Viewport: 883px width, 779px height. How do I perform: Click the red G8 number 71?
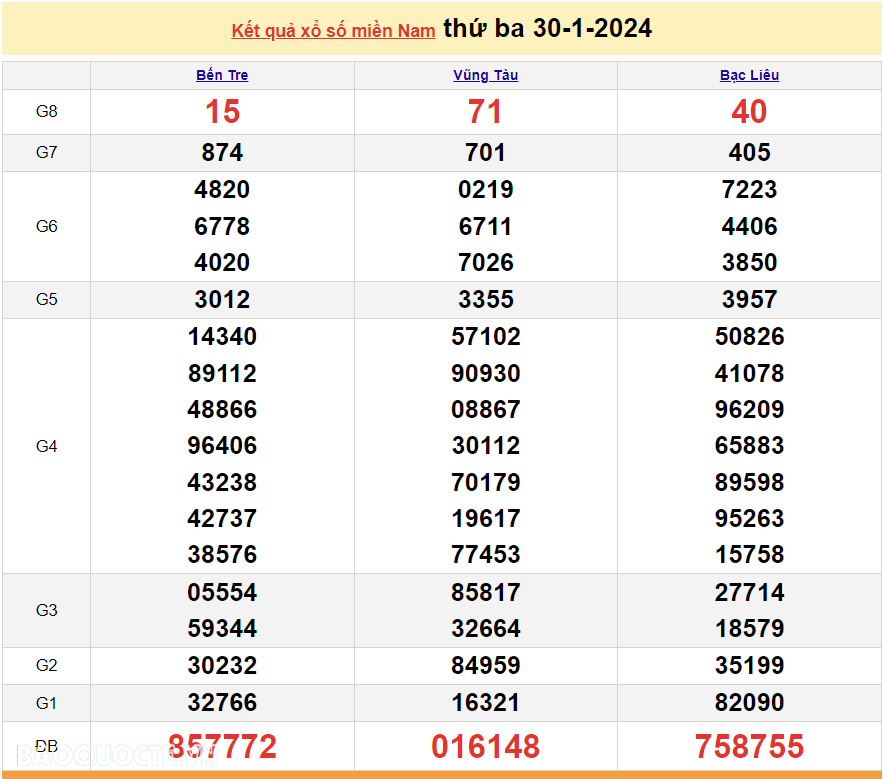[485, 112]
